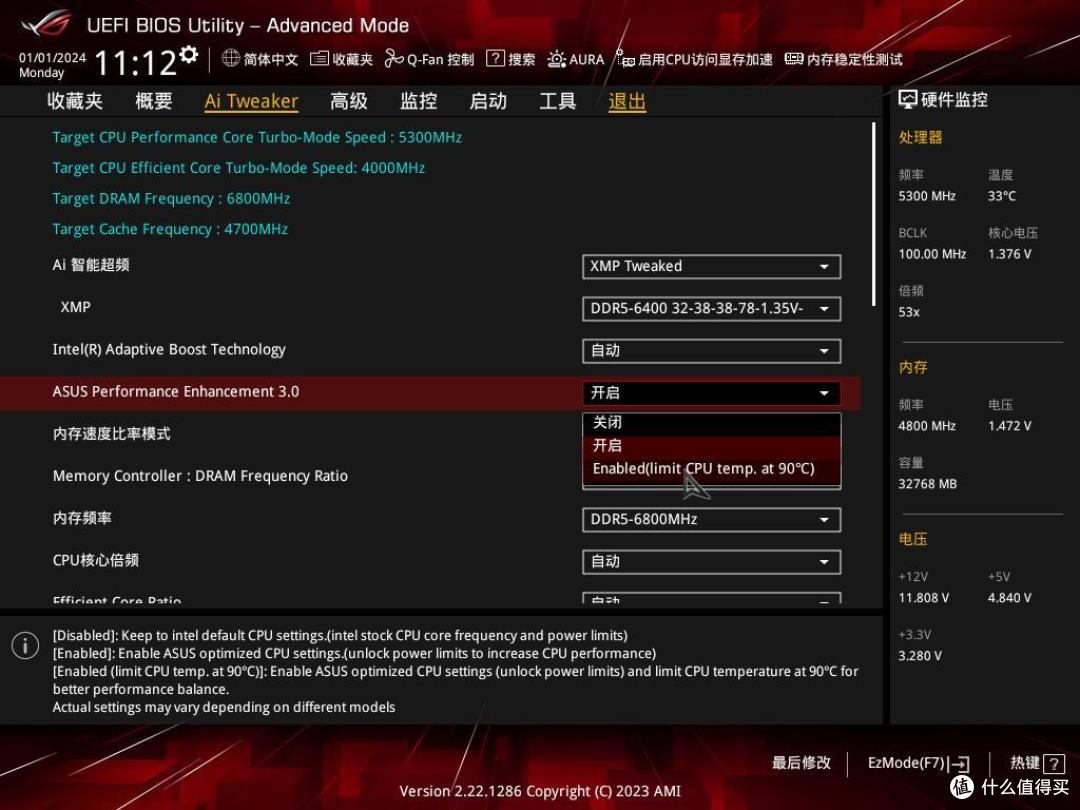
Task: Click 简体中文 language selector
Action: [260, 59]
